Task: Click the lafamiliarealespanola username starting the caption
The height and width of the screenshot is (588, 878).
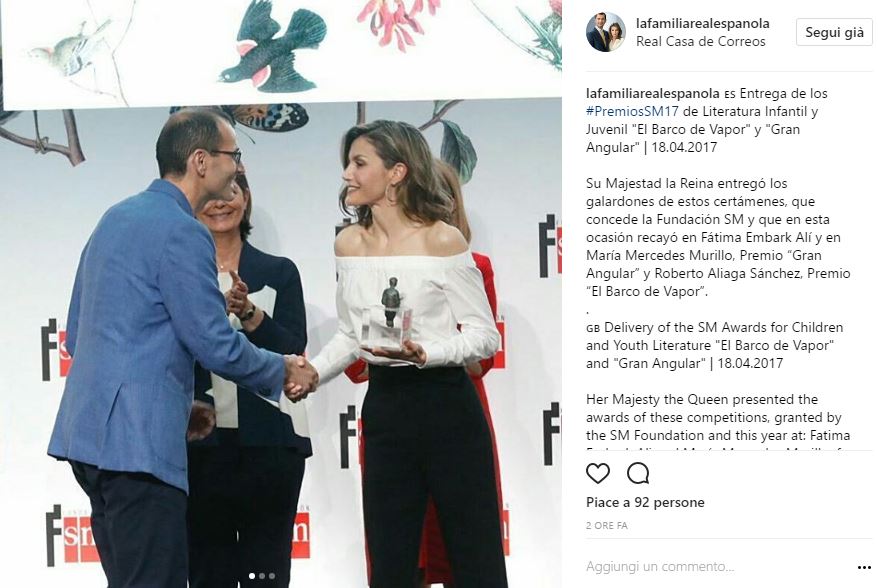Action: pos(652,94)
